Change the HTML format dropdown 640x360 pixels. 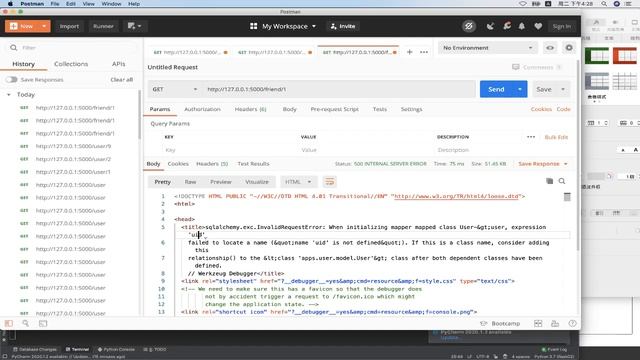(x=298, y=182)
